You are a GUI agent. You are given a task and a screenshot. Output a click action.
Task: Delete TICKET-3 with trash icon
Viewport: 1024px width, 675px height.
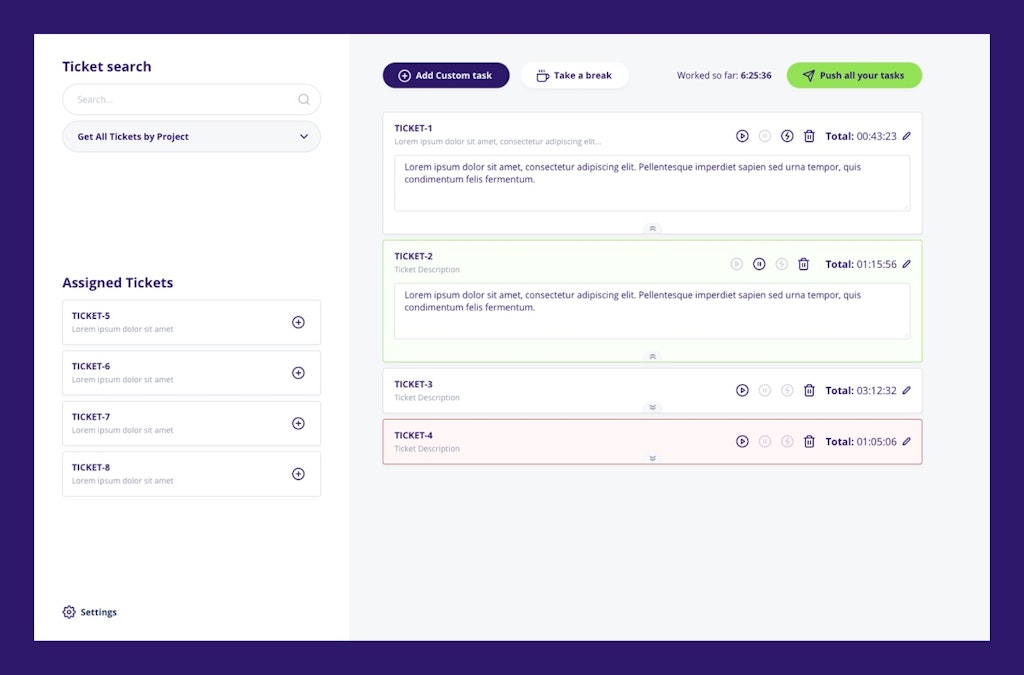tap(809, 390)
